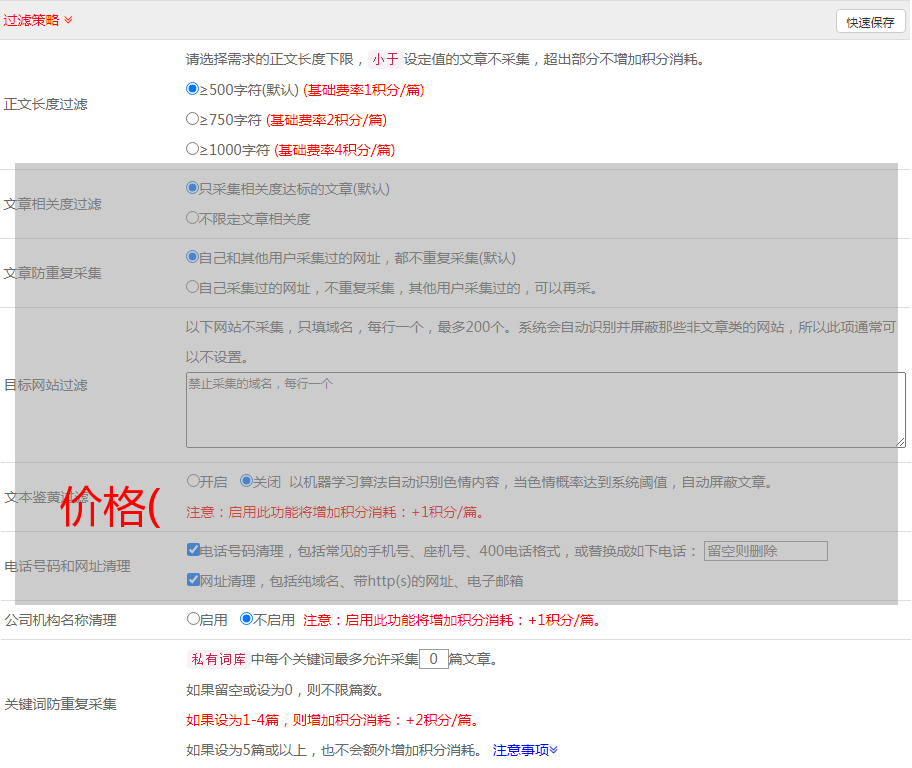Select the ≥1000字符 length option

(x=193, y=149)
